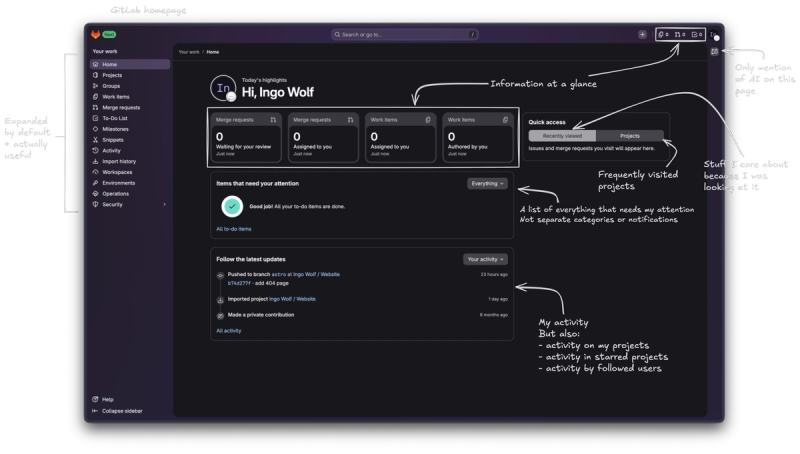Click the Milestones sidebar icon
800x454 pixels.
point(95,129)
